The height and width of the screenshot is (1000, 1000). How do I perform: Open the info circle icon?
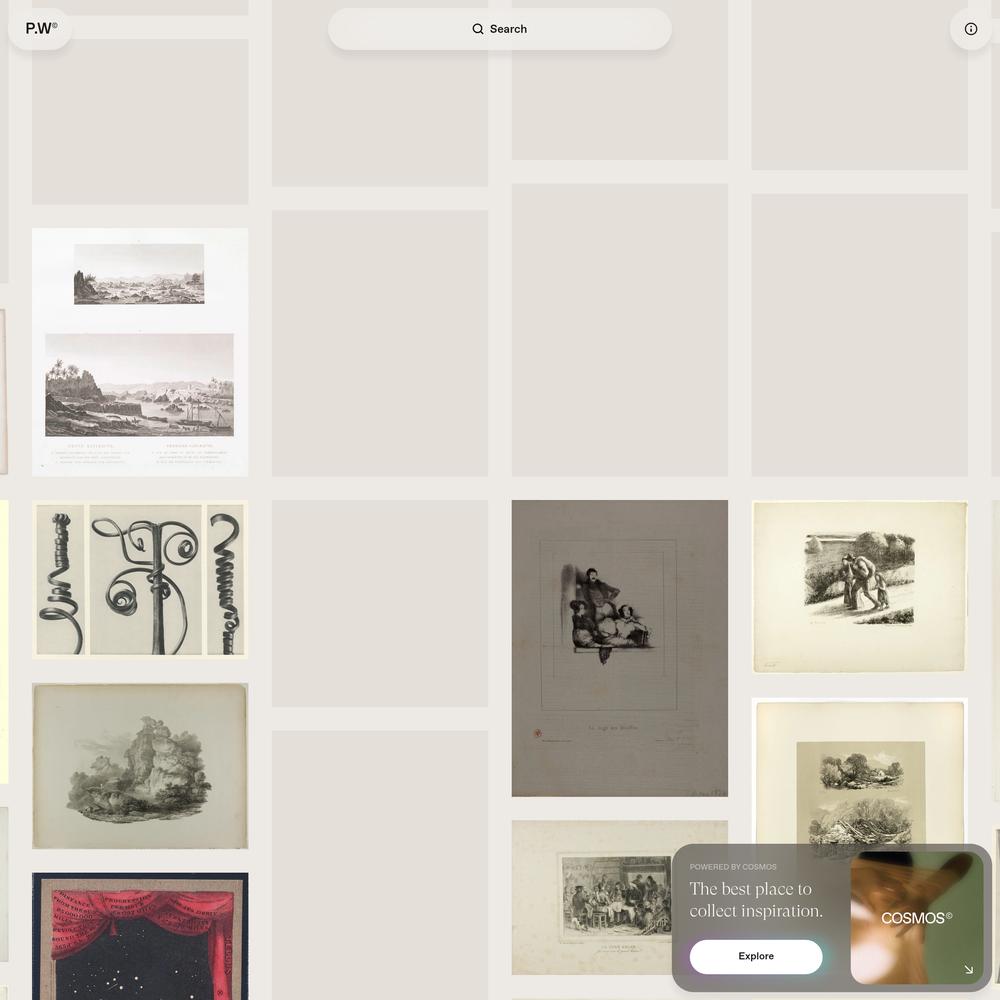[970, 29]
